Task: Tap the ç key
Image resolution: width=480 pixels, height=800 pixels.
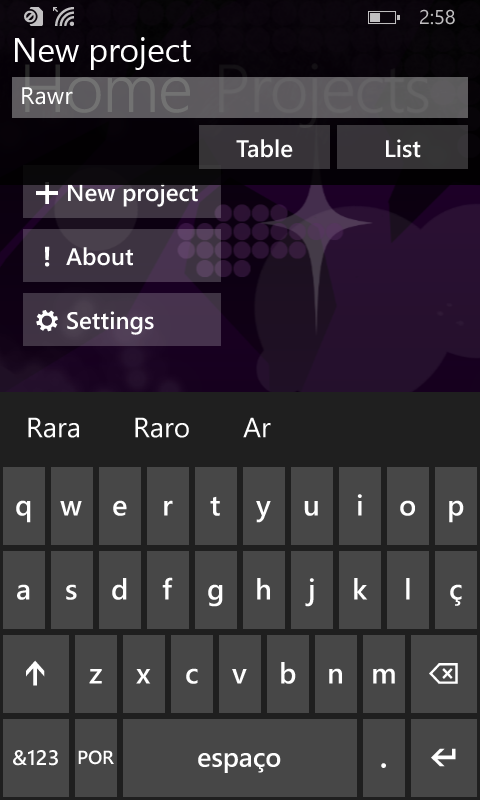Action: 456,590
